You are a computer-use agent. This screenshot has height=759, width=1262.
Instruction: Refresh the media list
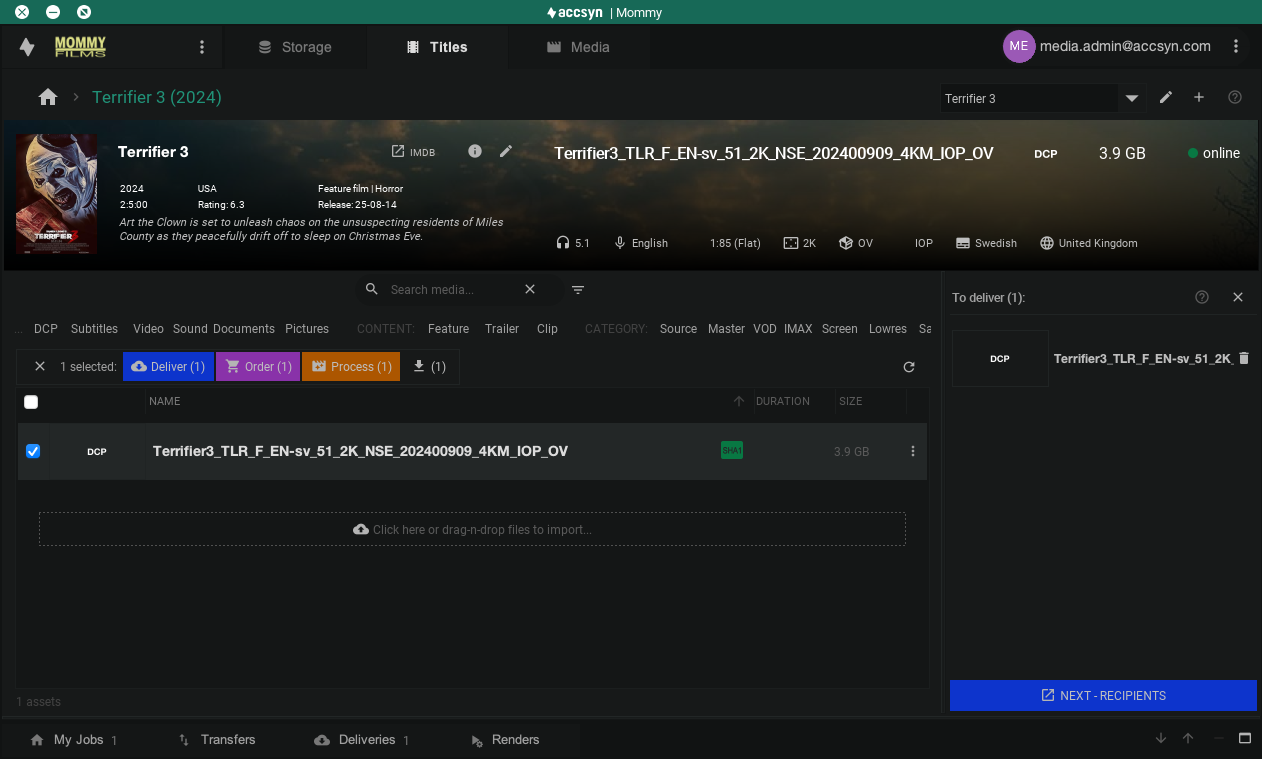(x=909, y=367)
